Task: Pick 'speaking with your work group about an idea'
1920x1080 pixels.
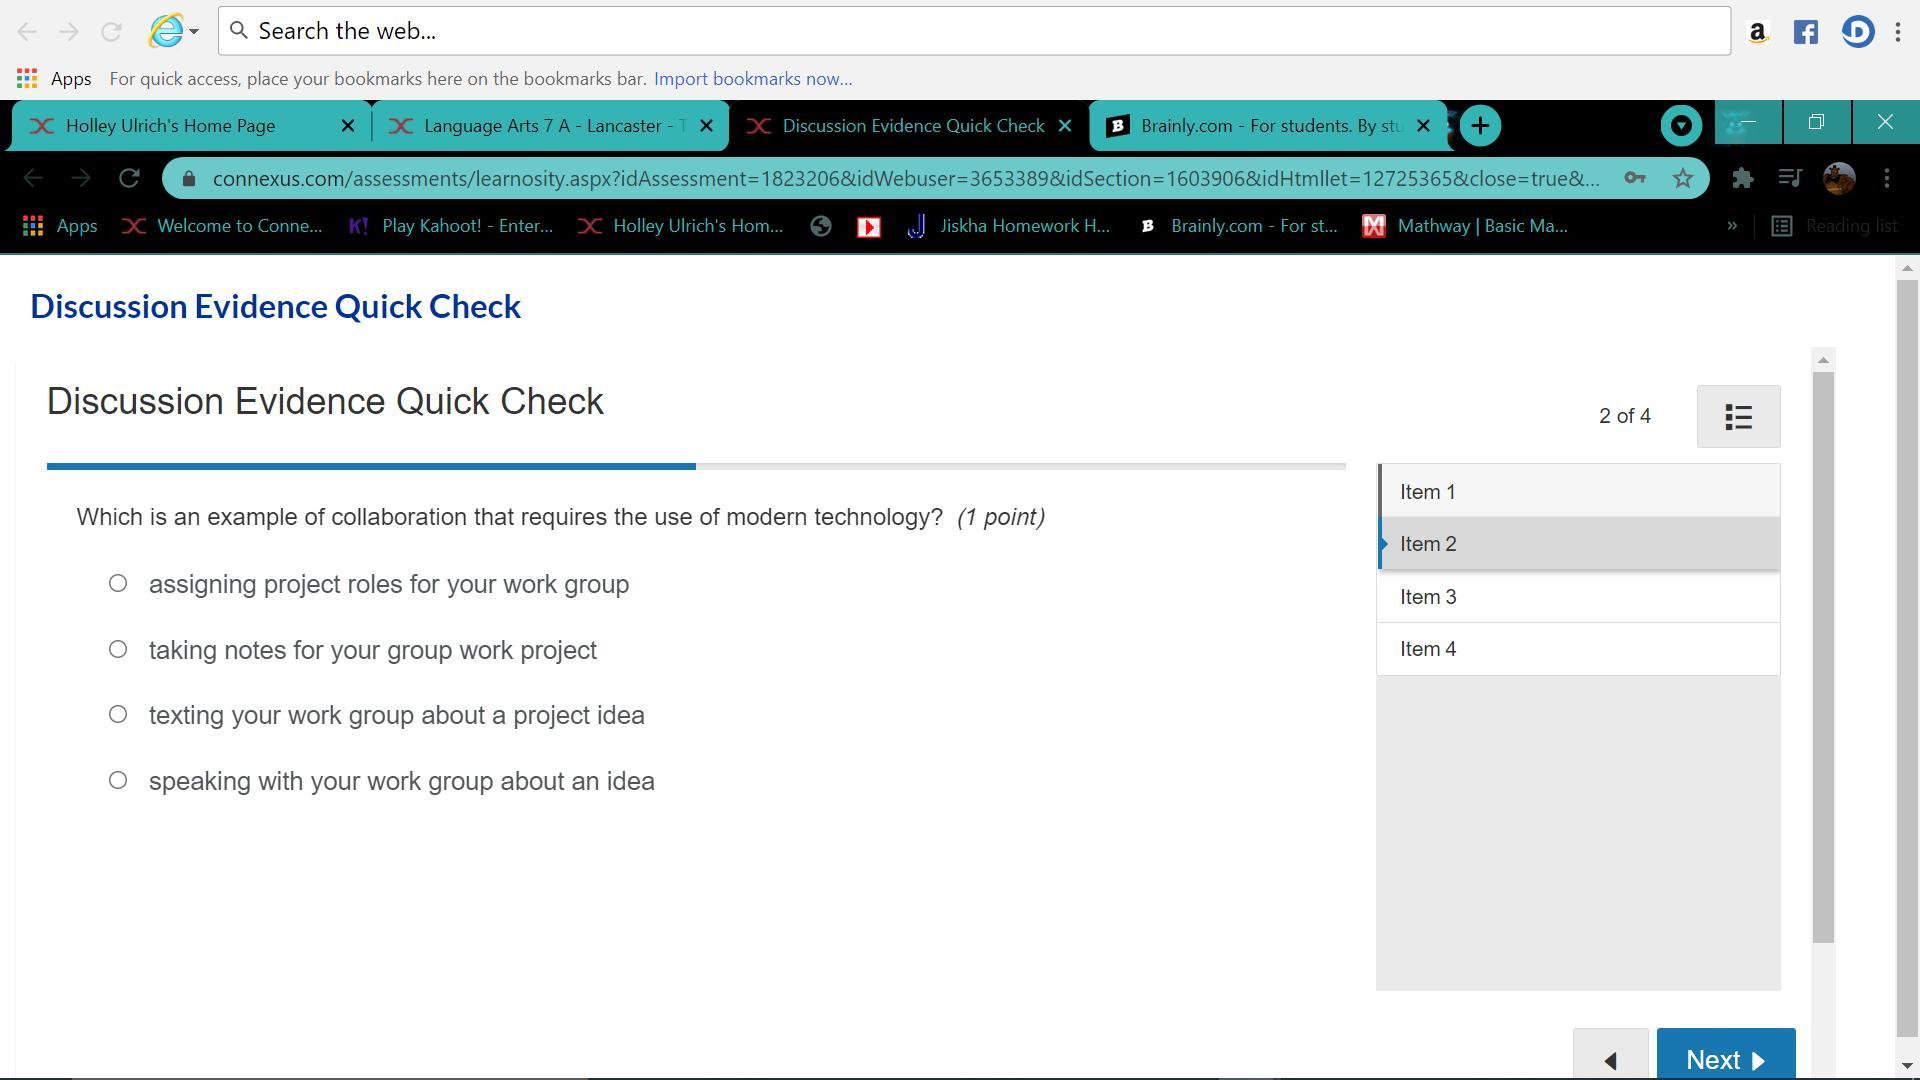Action: click(x=118, y=780)
